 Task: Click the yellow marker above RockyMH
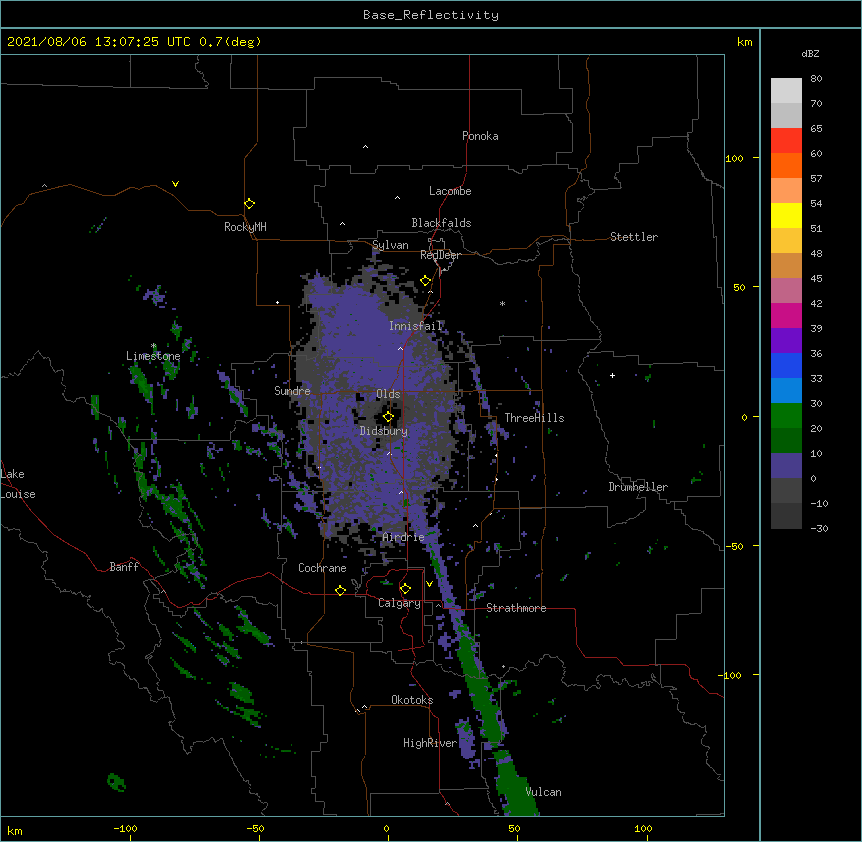(x=249, y=203)
